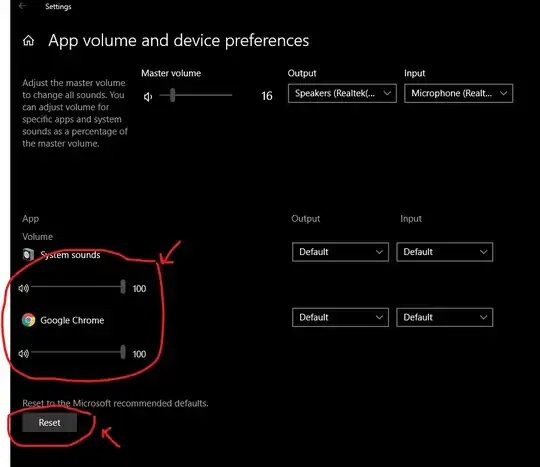Screen dimensions: 540x467
Task: Open System sounds Input Default dropdown
Action: [445, 252]
